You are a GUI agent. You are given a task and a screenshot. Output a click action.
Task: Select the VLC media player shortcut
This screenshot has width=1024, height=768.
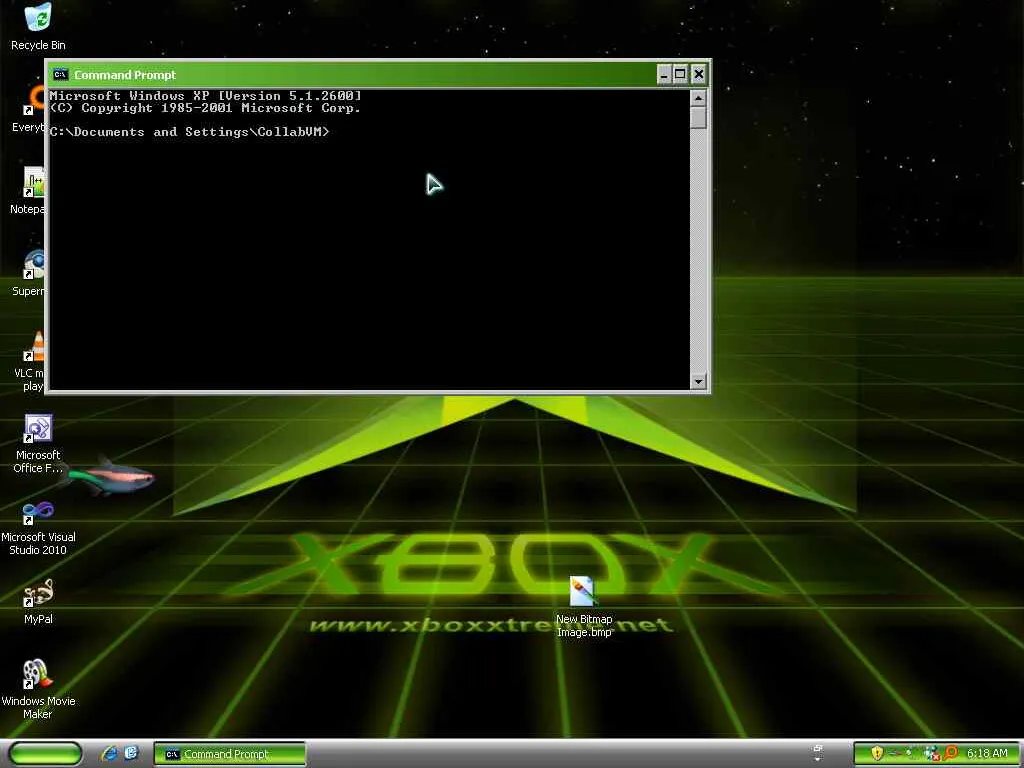pyautogui.click(x=29, y=361)
